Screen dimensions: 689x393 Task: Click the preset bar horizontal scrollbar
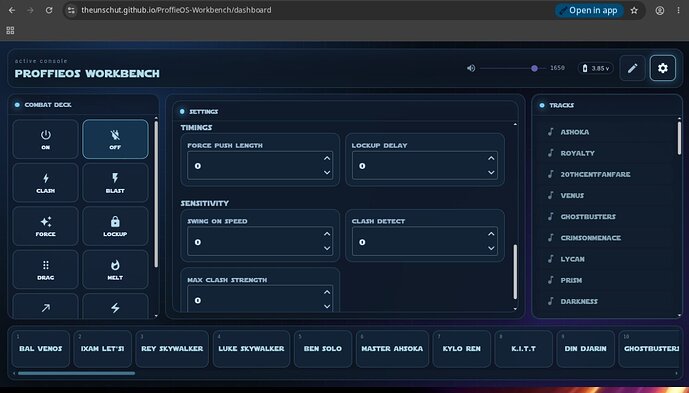click(76, 373)
